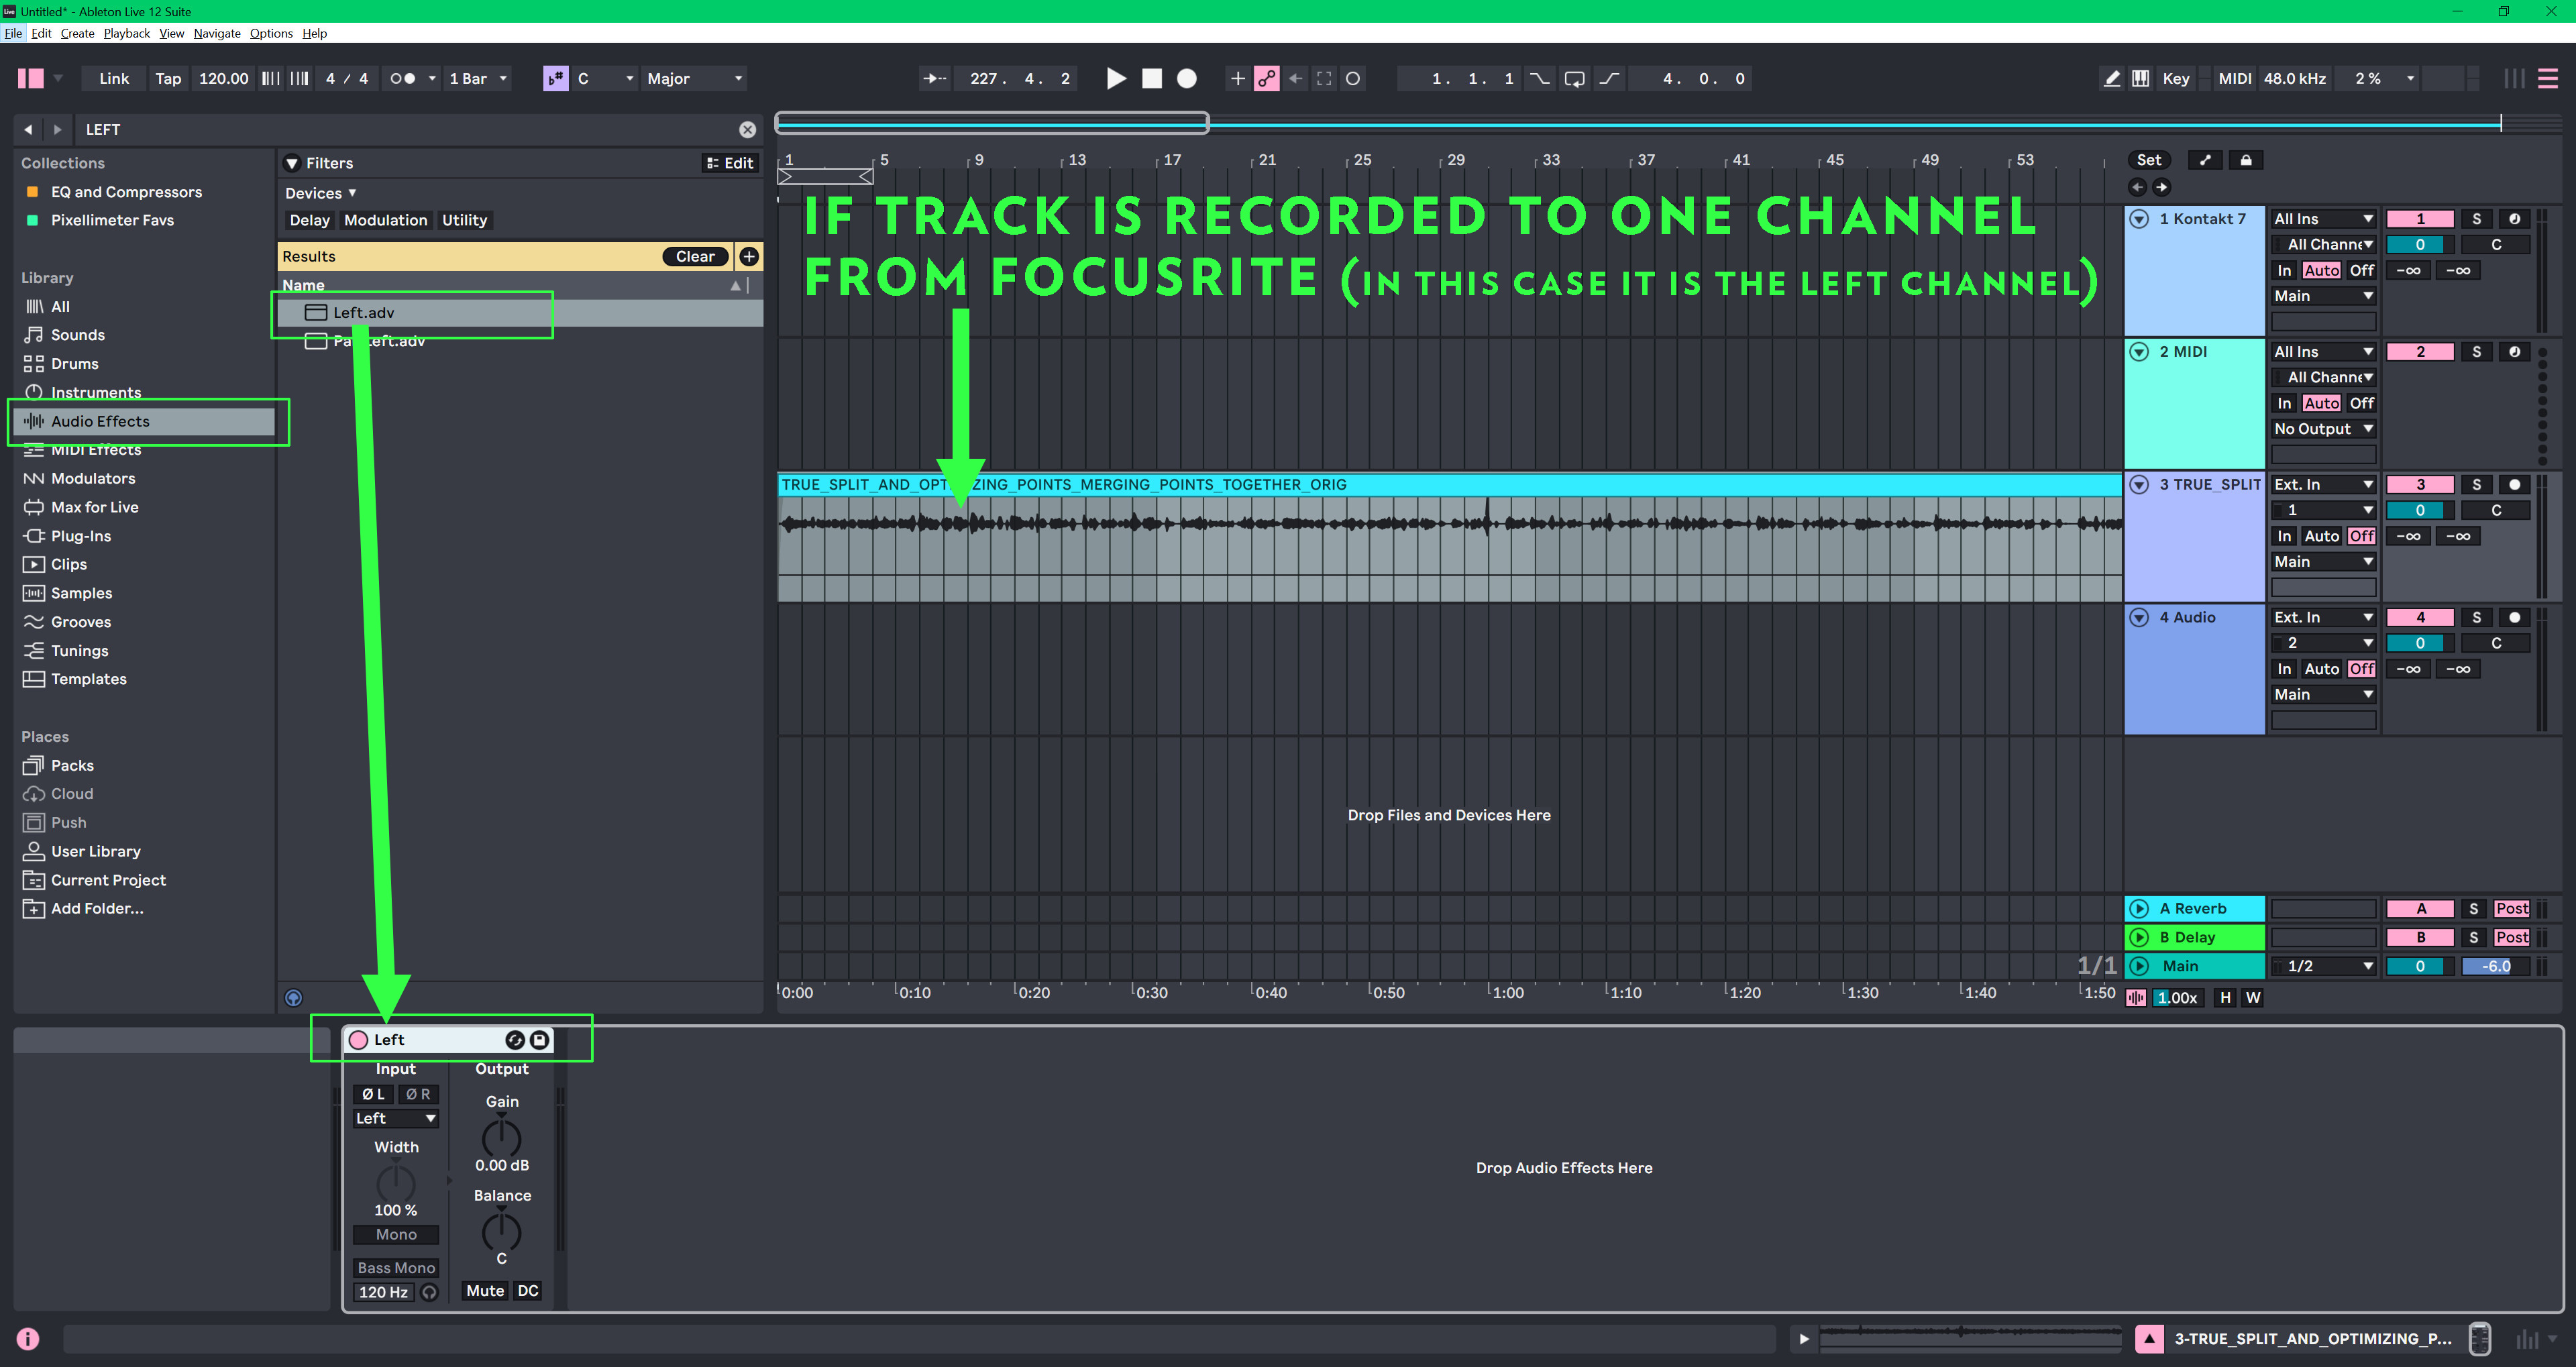Click the Clear results button

(x=695, y=256)
